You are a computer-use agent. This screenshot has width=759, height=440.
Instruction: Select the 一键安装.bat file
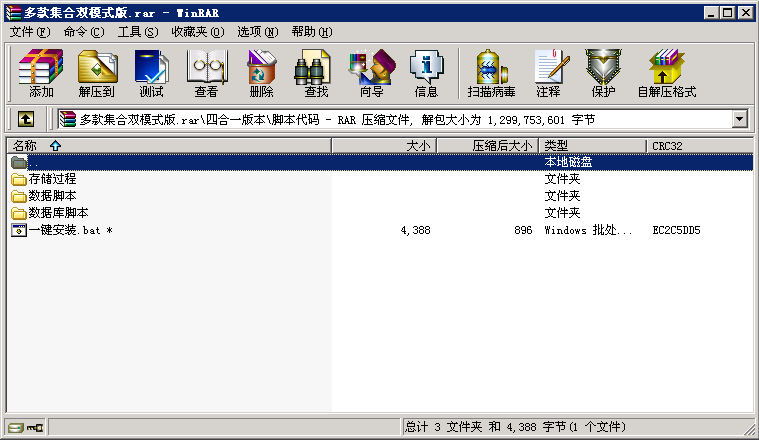(x=62, y=230)
